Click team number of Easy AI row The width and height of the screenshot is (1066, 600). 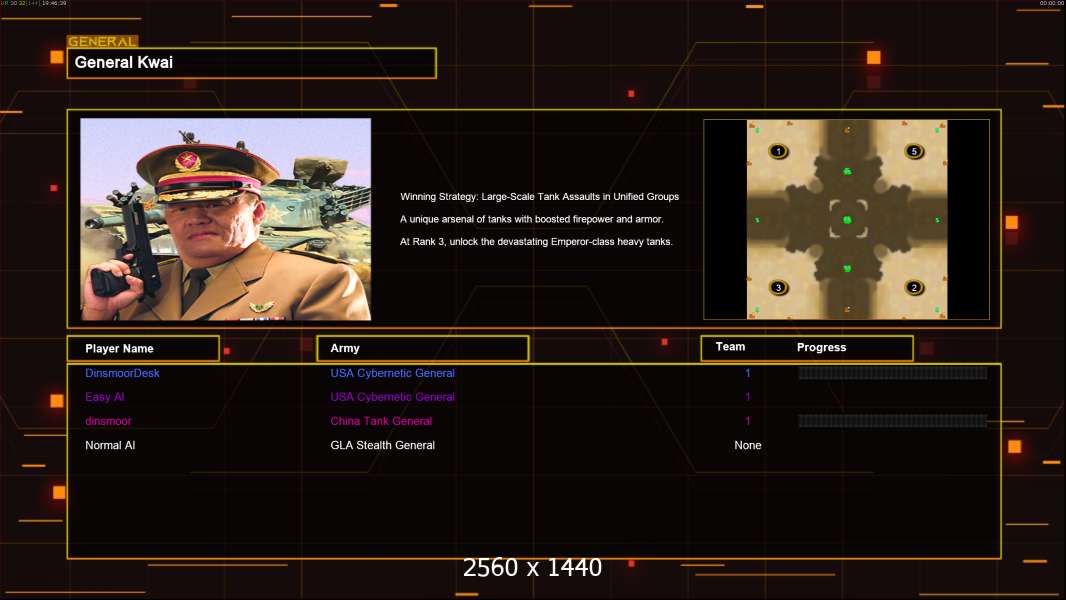coord(748,397)
